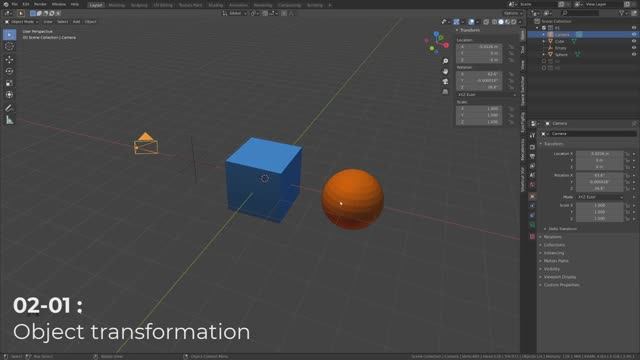
Task: Select solid viewport shading mode
Action: pyautogui.click(x=501, y=22)
